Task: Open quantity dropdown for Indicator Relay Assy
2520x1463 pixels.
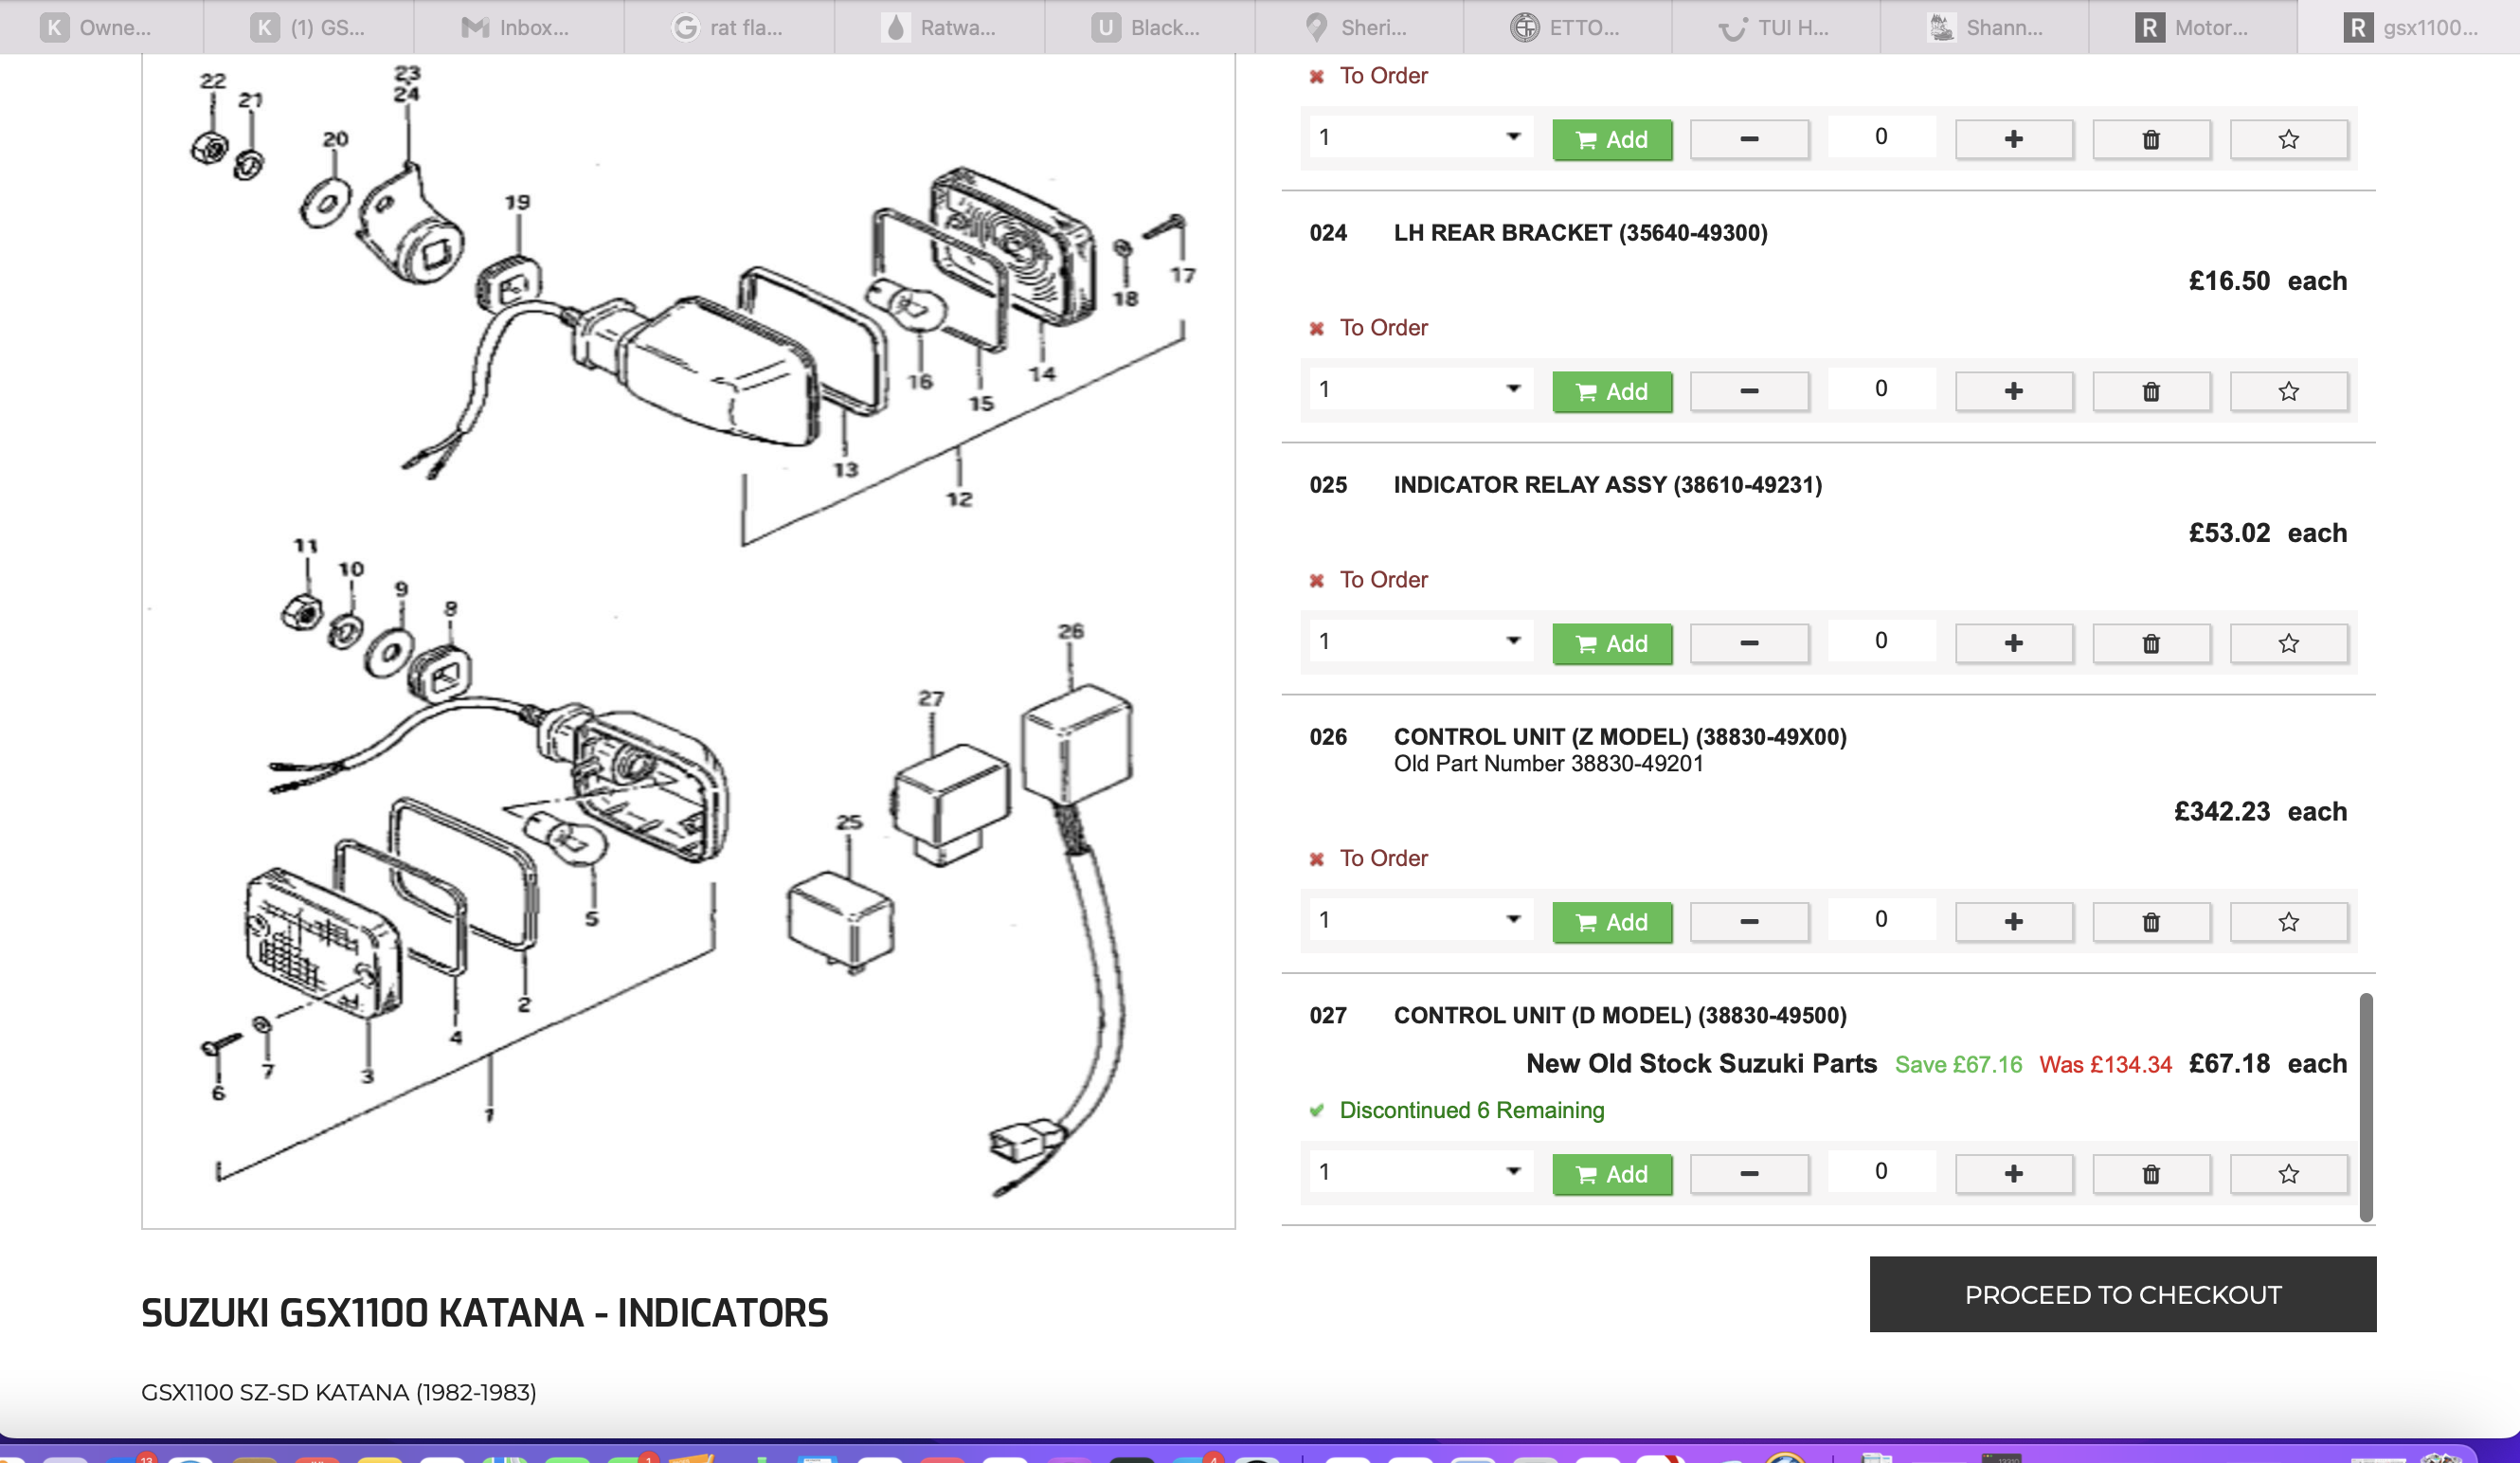Action: point(1420,641)
